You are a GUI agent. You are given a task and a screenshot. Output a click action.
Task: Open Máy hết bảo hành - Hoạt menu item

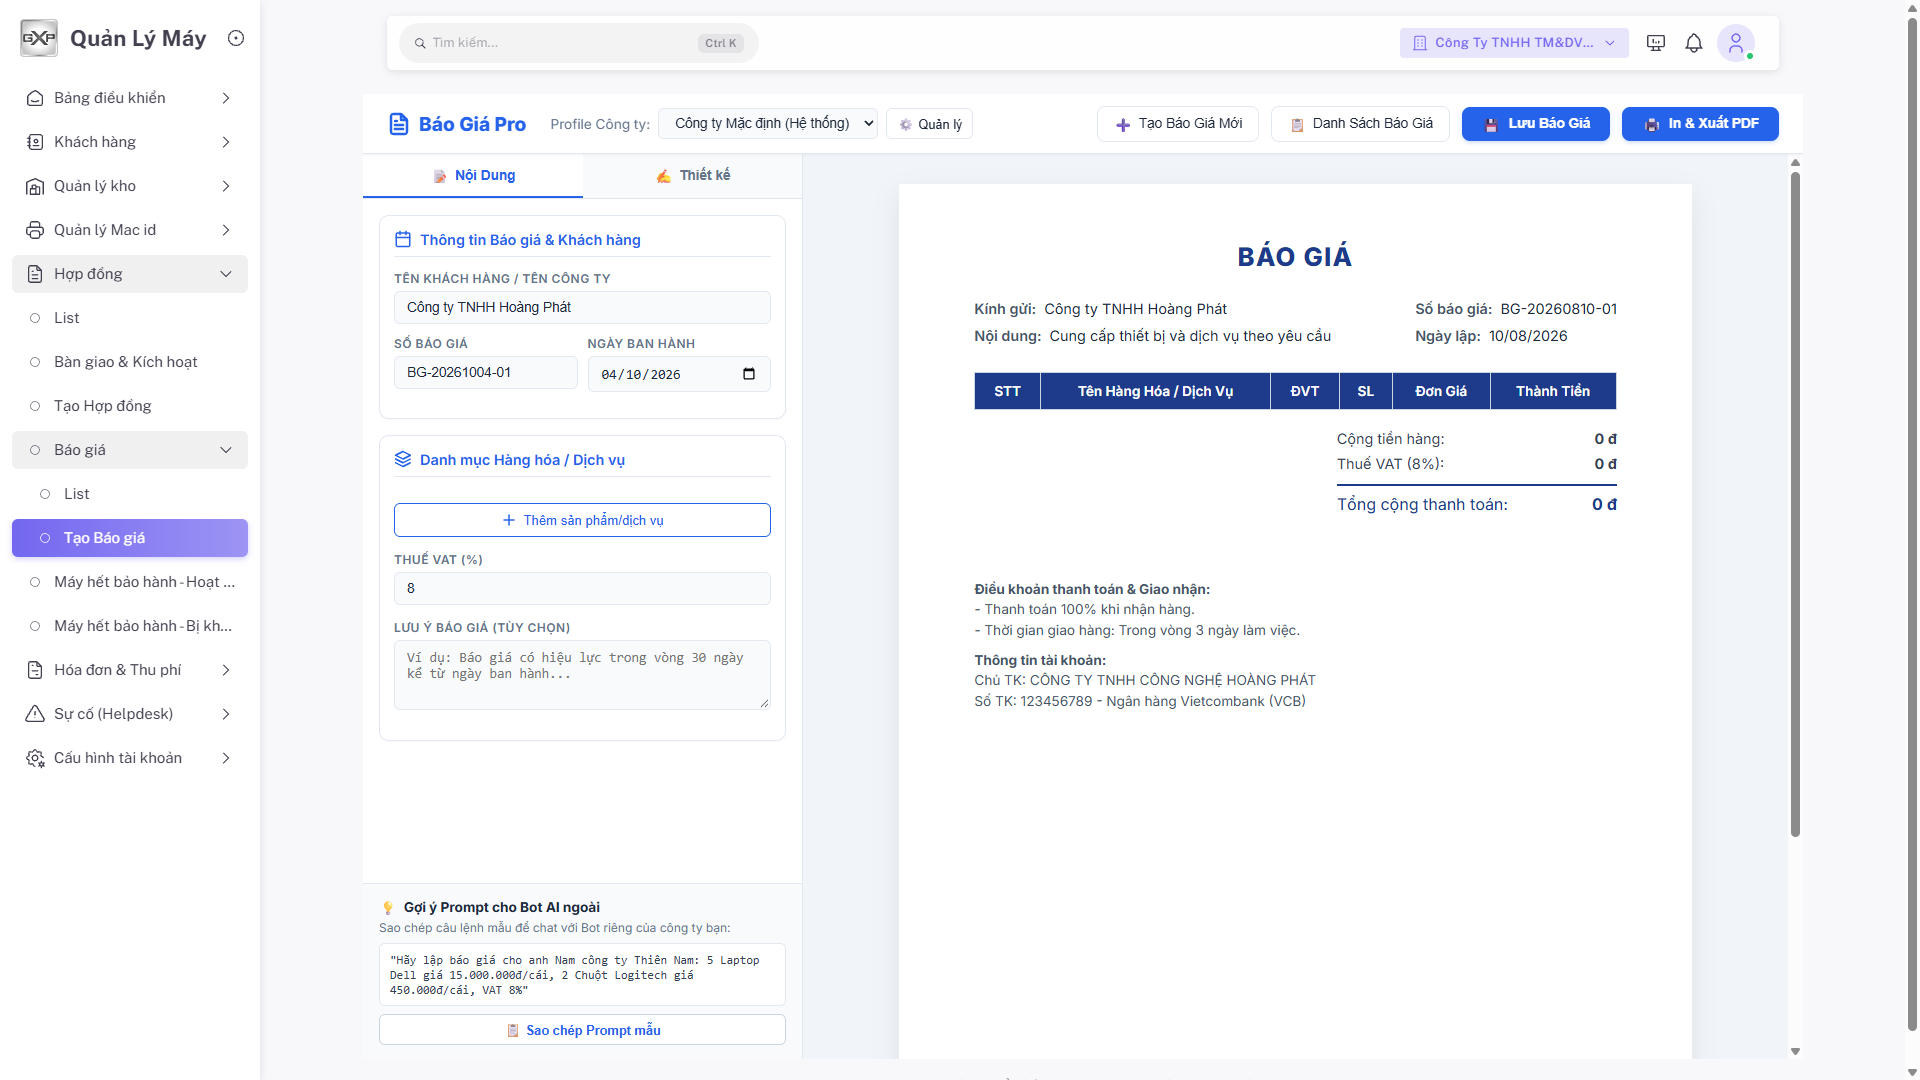click(x=130, y=582)
